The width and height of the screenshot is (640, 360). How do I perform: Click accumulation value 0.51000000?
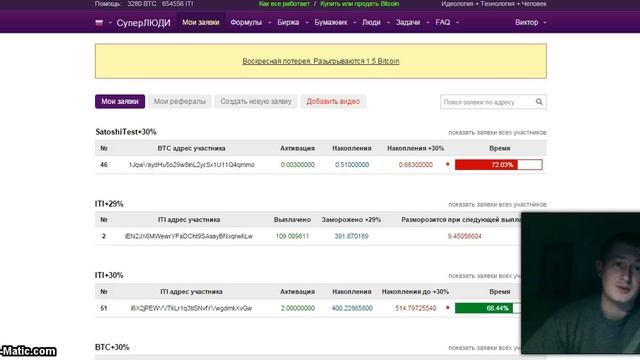(352, 165)
